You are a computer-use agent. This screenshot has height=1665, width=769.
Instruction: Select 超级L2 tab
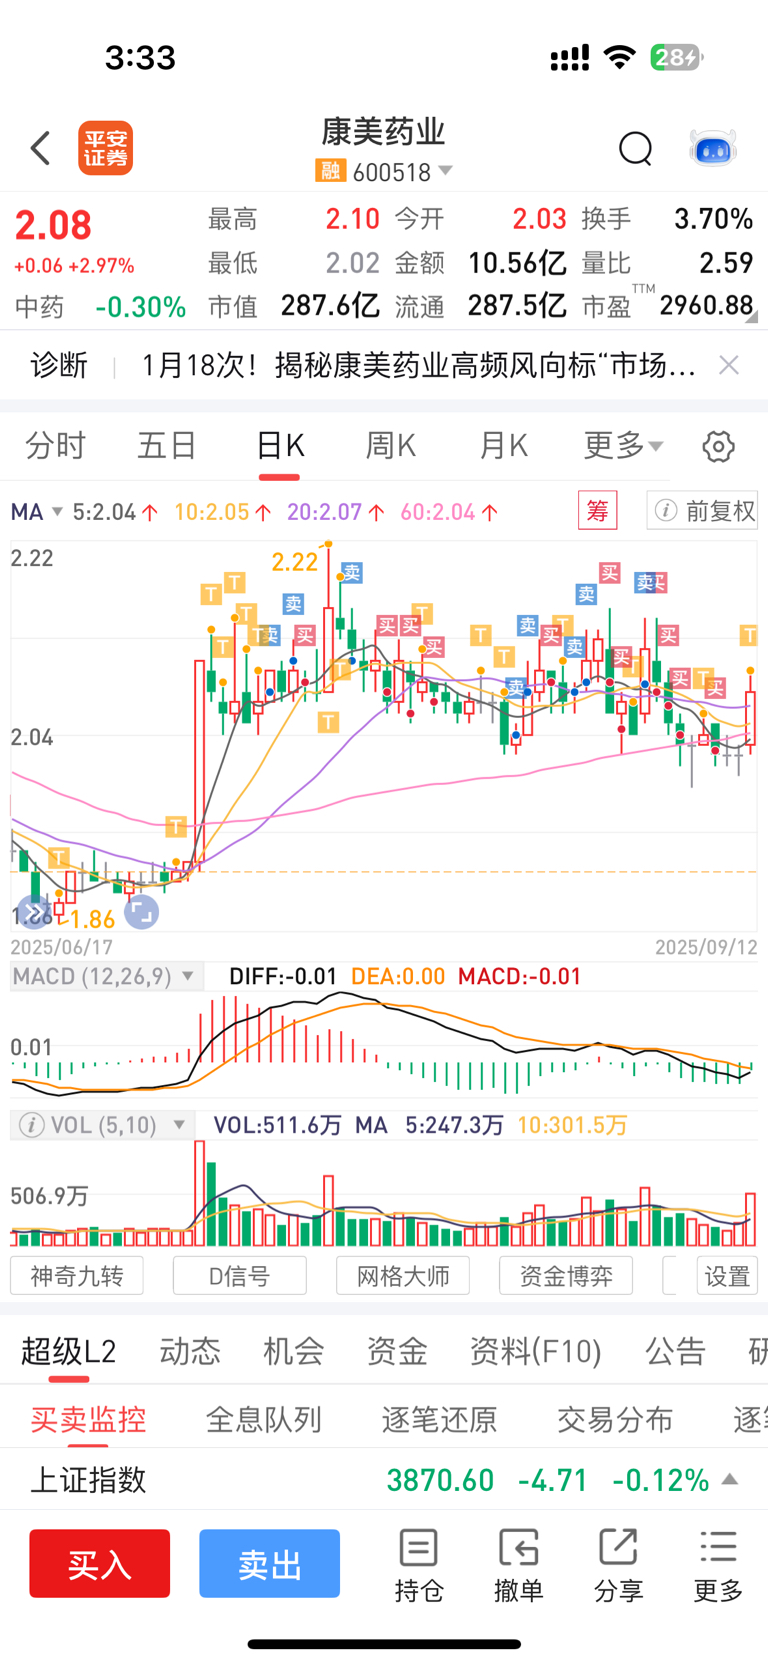click(x=69, y=1352)
